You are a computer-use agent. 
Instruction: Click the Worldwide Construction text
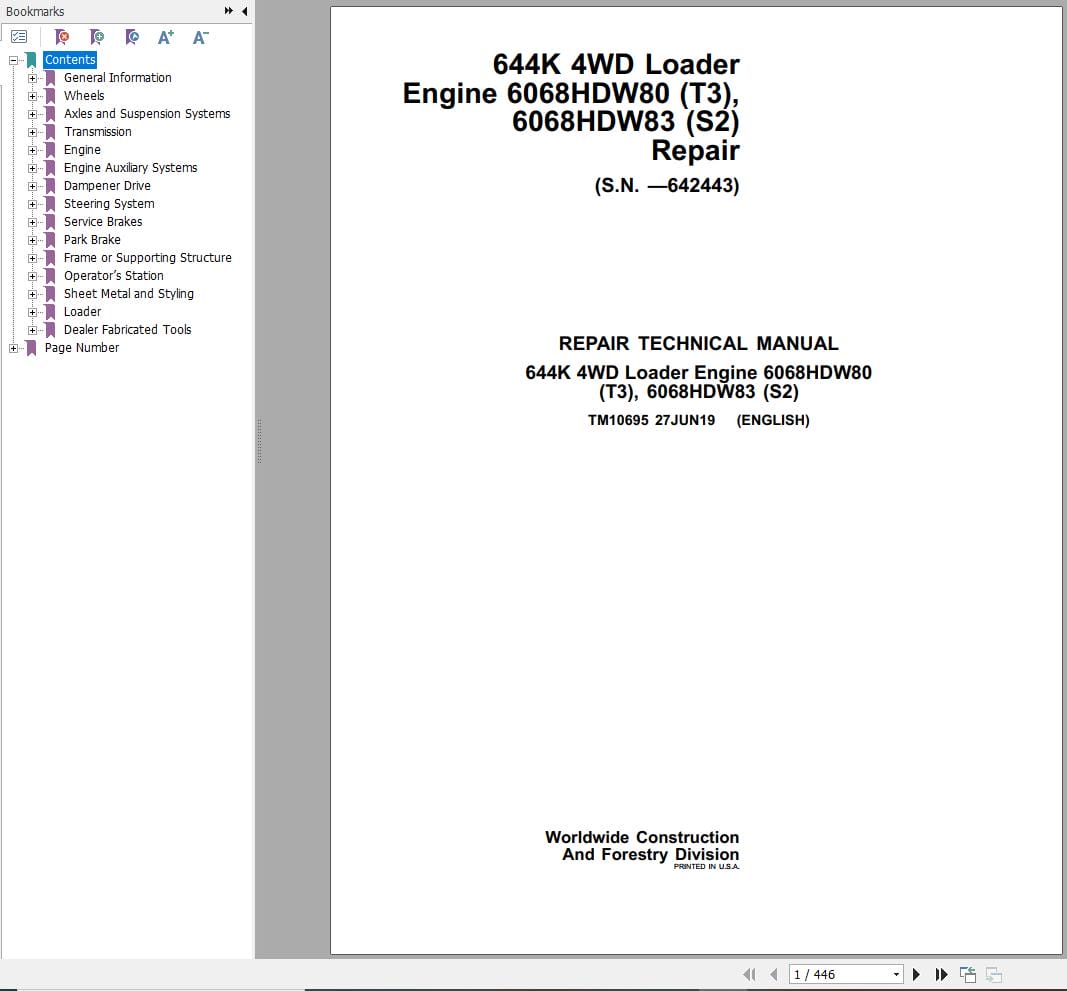point(642,837)
